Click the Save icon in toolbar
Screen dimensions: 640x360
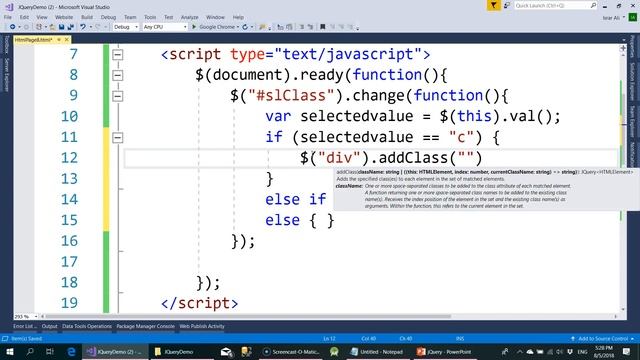(x=61, y=27)
